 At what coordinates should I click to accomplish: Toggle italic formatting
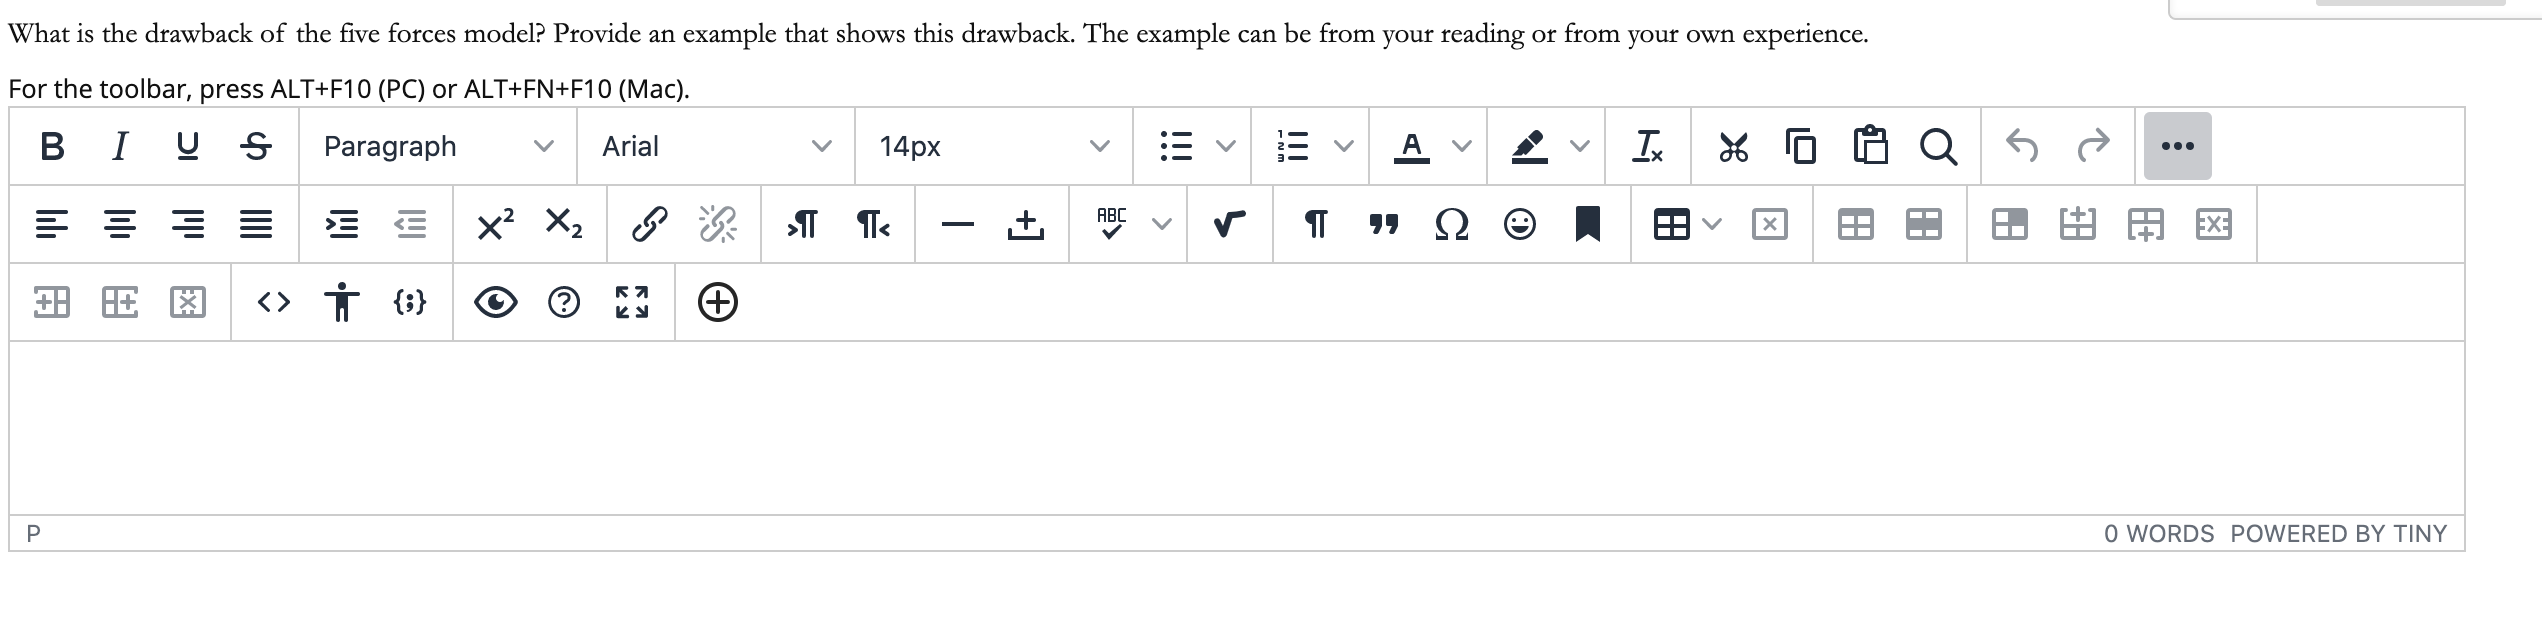pyautogui.click(x=120, y=146)
